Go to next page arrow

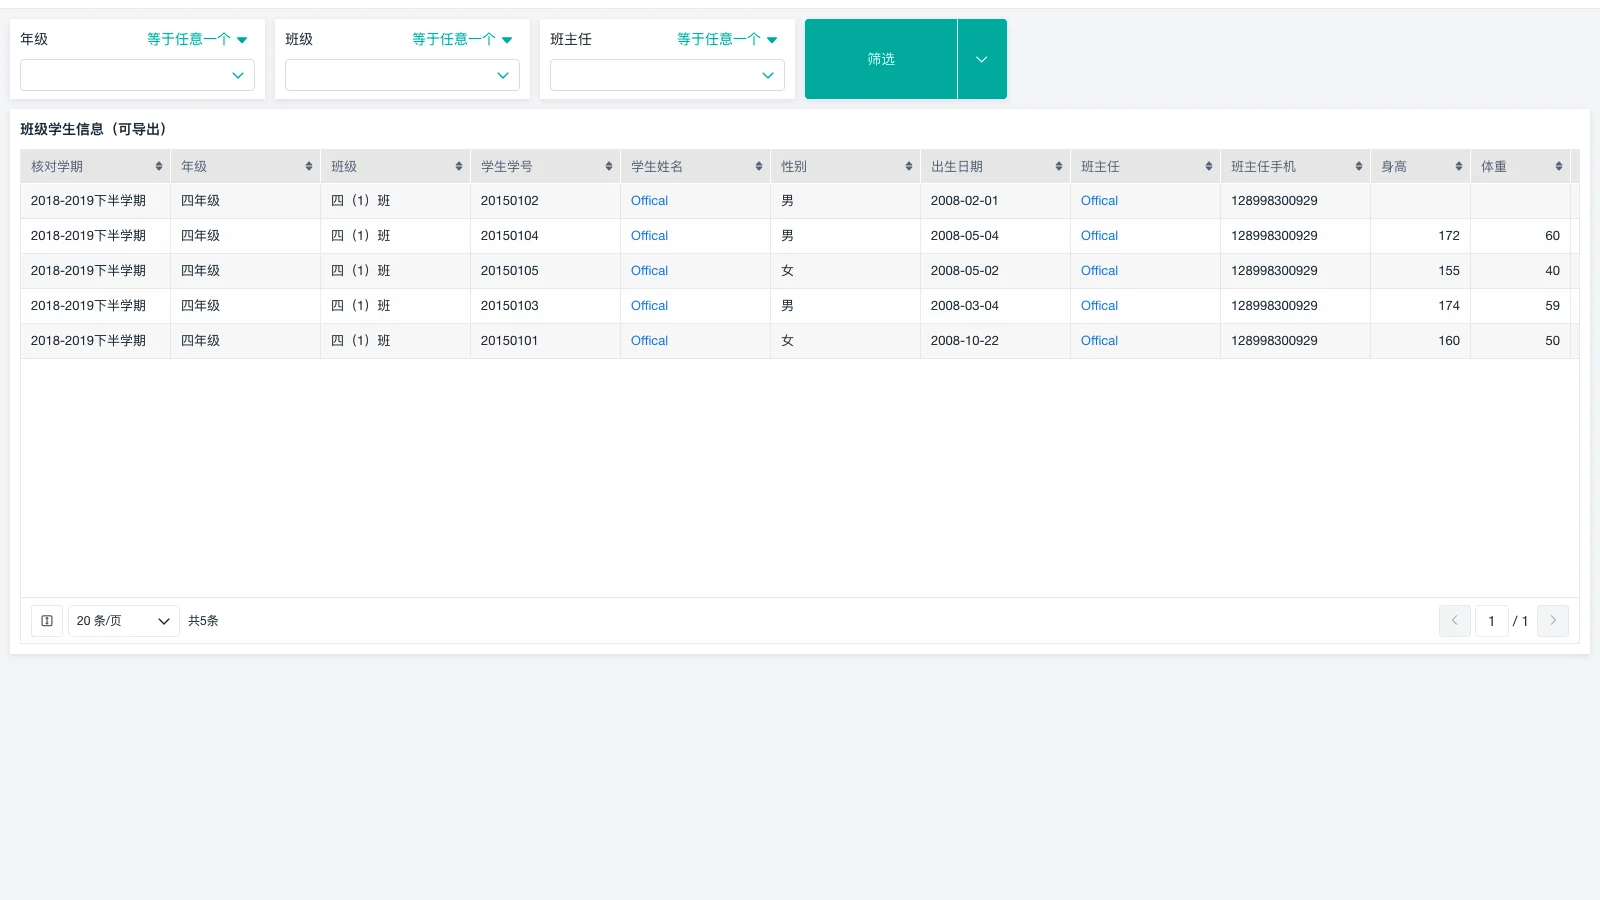(1553, 621)
